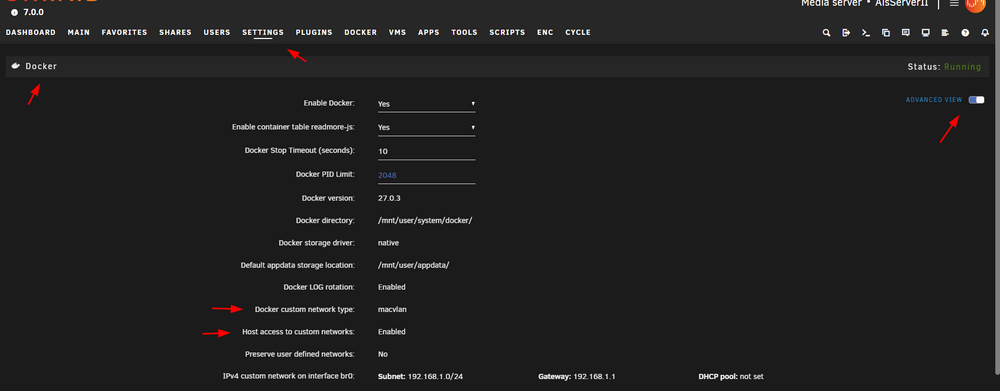Open the Main tab

coord(78,33)
